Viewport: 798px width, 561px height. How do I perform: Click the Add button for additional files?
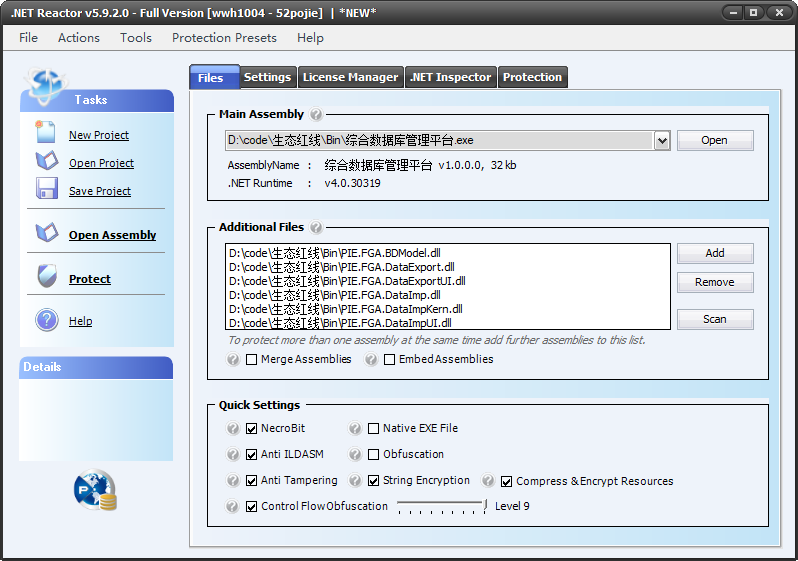pos(715,253)
